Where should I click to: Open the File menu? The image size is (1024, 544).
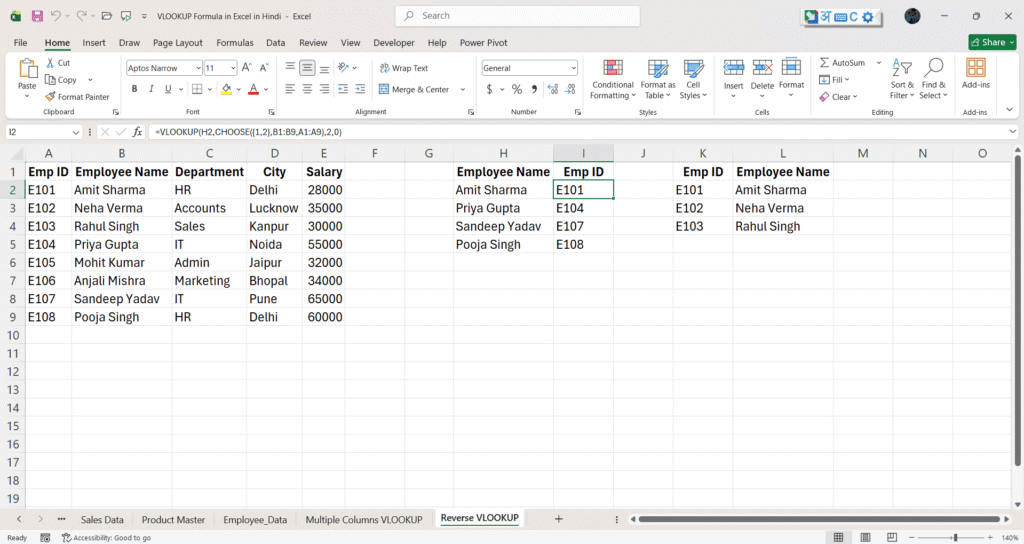tap(20, 42)
